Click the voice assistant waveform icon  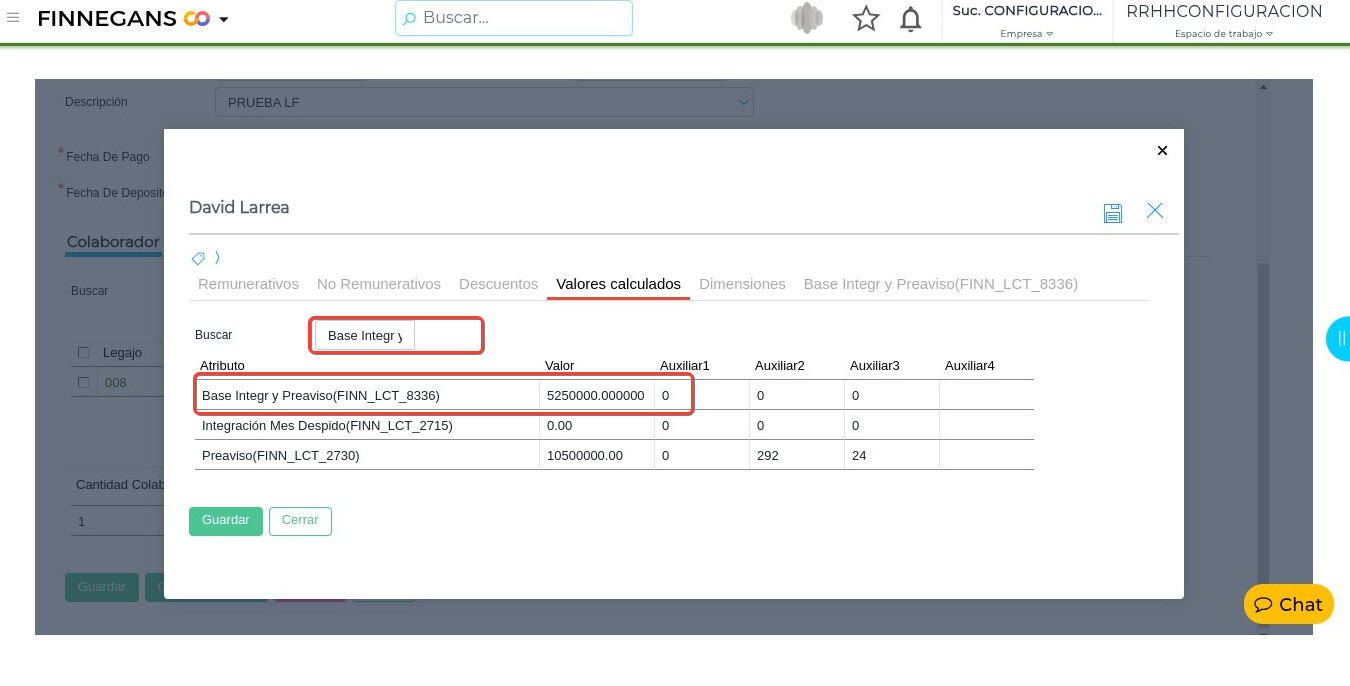806,19
